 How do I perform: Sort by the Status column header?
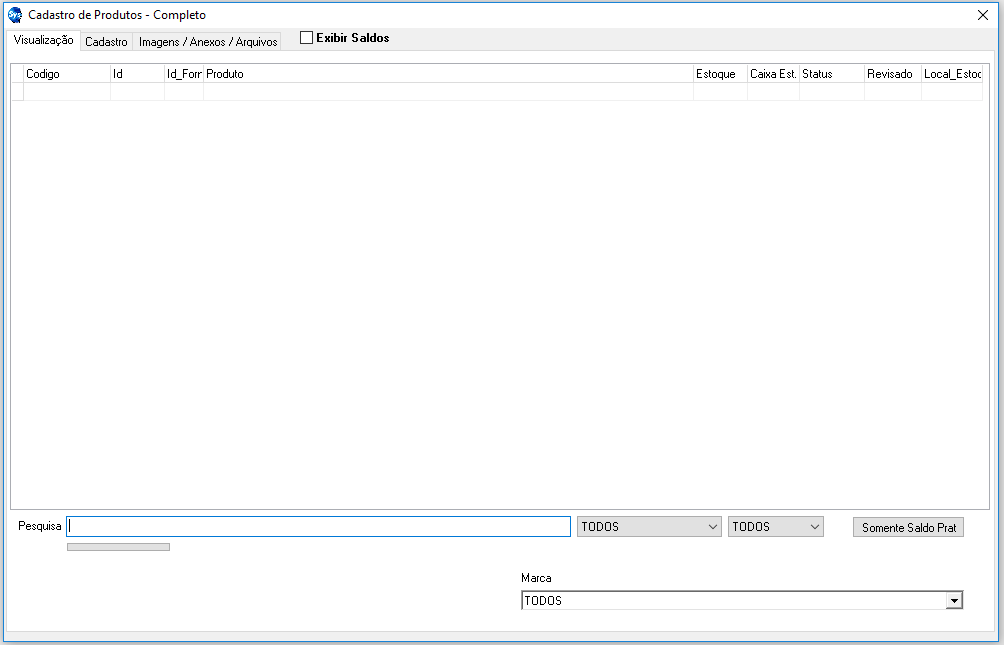831,74
